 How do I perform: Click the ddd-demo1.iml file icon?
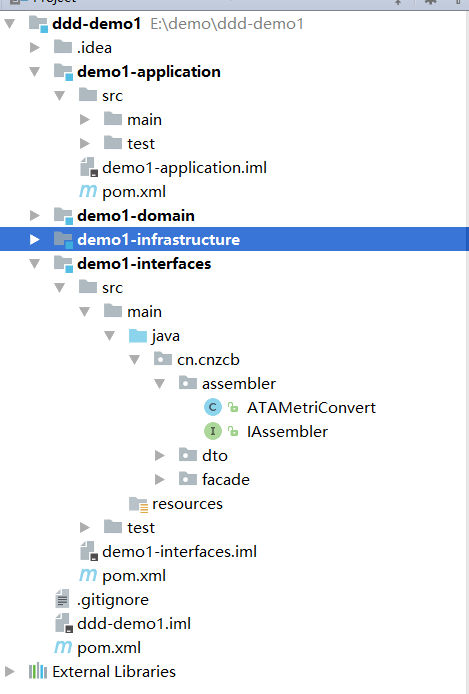pyautogui.click(x=64, y=623)
